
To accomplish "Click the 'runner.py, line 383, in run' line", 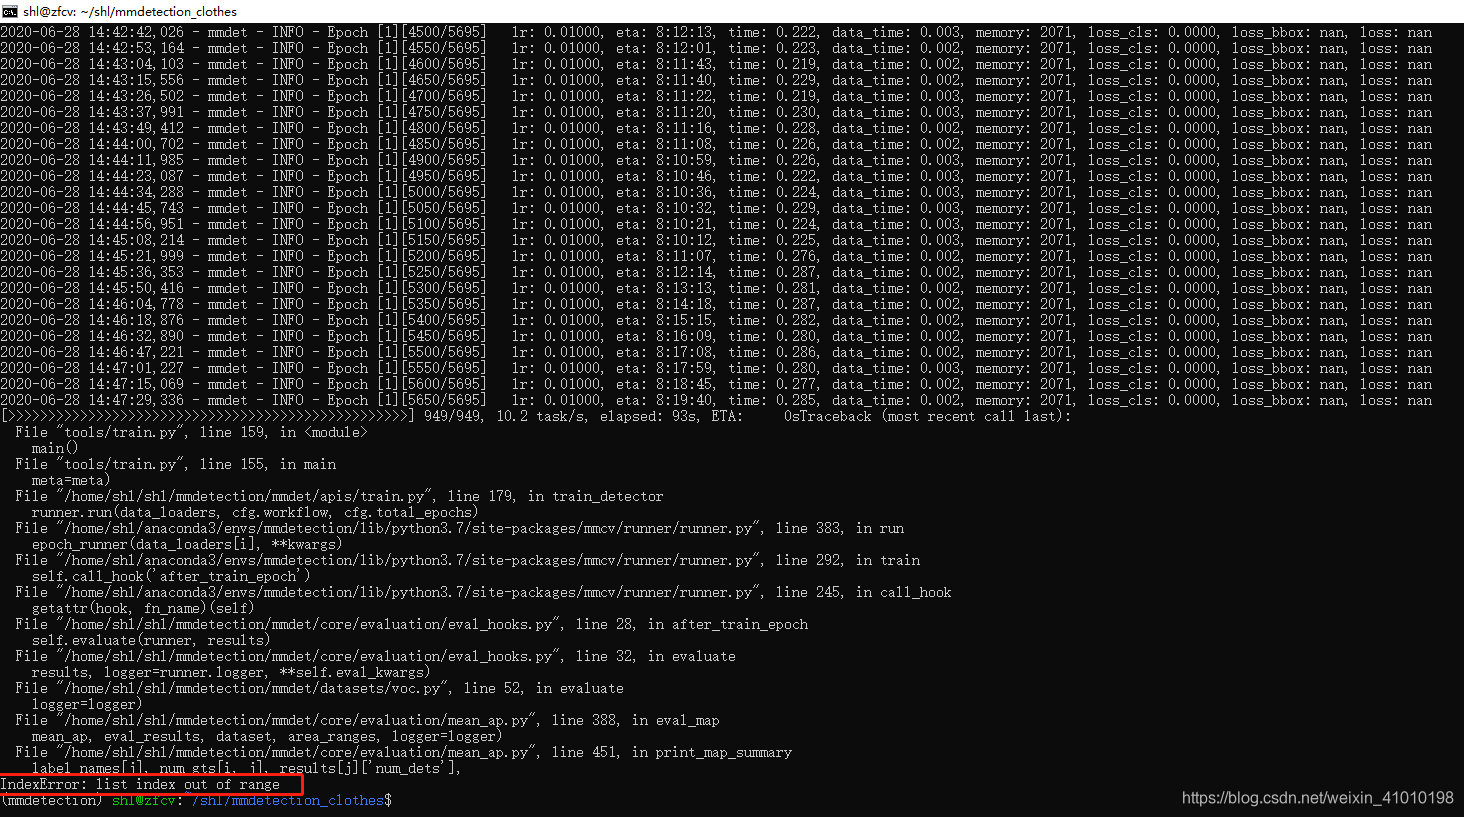I will pyautogui.click(x=459, y=528).
